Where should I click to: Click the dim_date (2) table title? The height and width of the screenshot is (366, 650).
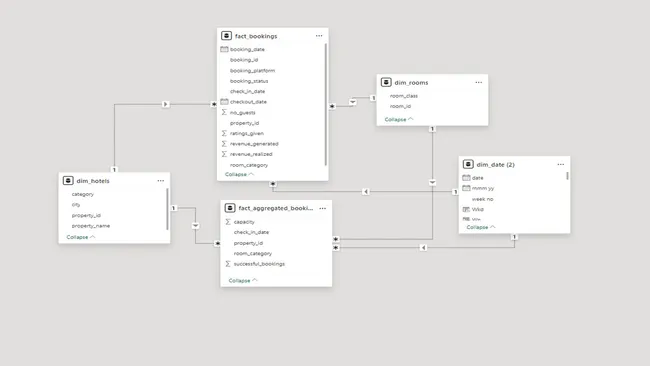pyautogui.click(x=495, y=165)
